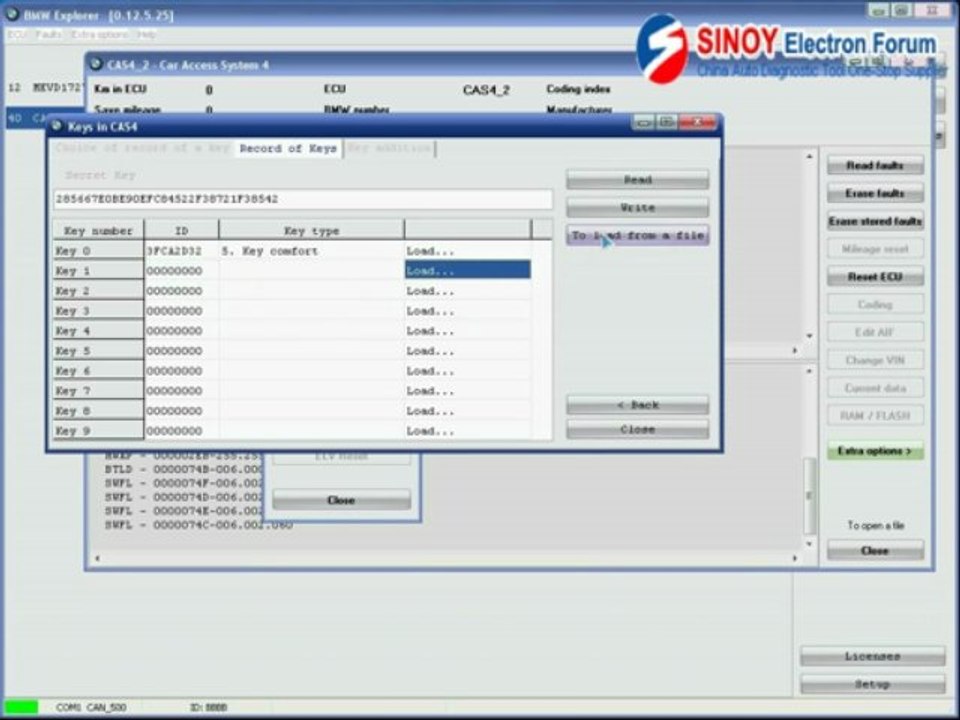Click Load... in the Key 3 row
Image resolution: width=960 pixels, height=720 pixels.
click(x=467, y=311)
